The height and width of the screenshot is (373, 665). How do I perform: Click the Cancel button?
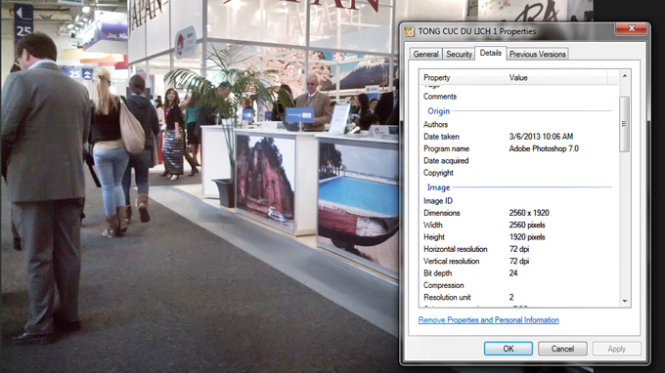[x=562, y=349]
